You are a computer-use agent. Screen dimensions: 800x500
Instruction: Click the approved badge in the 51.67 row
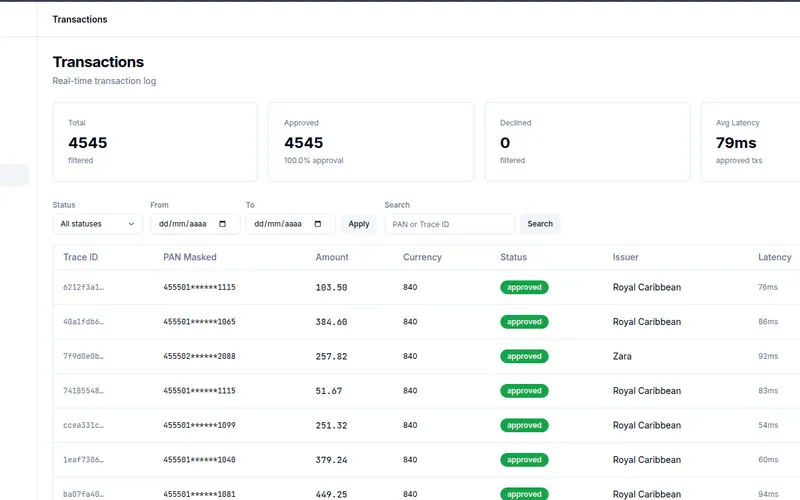click(524, 391)
